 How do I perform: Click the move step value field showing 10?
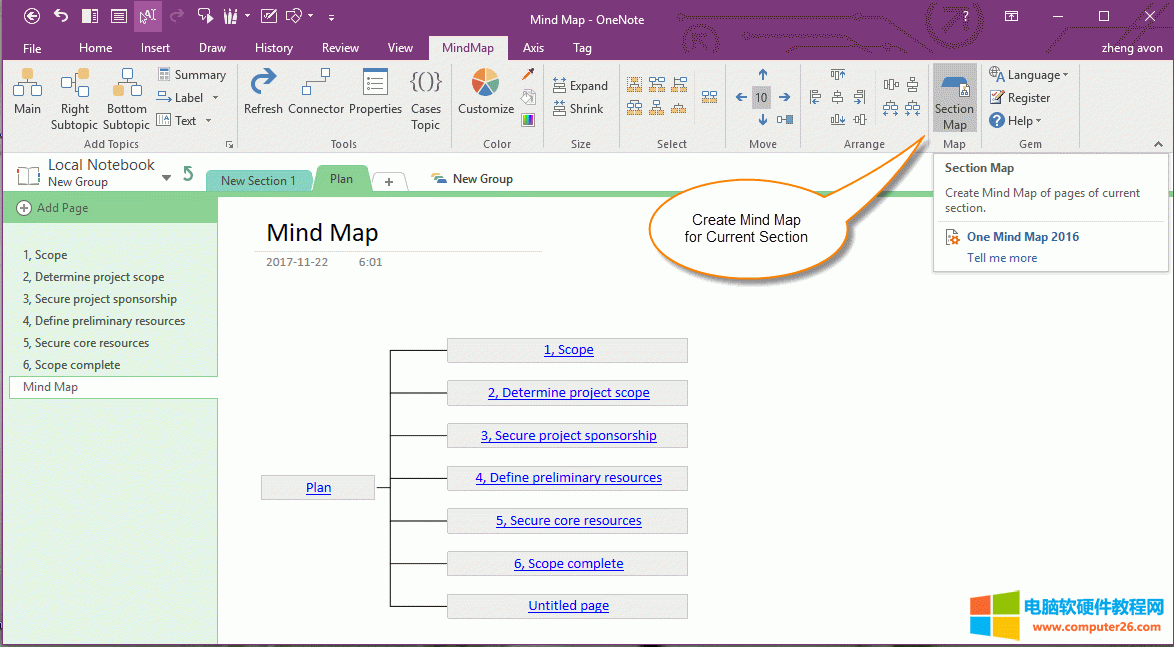762,98
